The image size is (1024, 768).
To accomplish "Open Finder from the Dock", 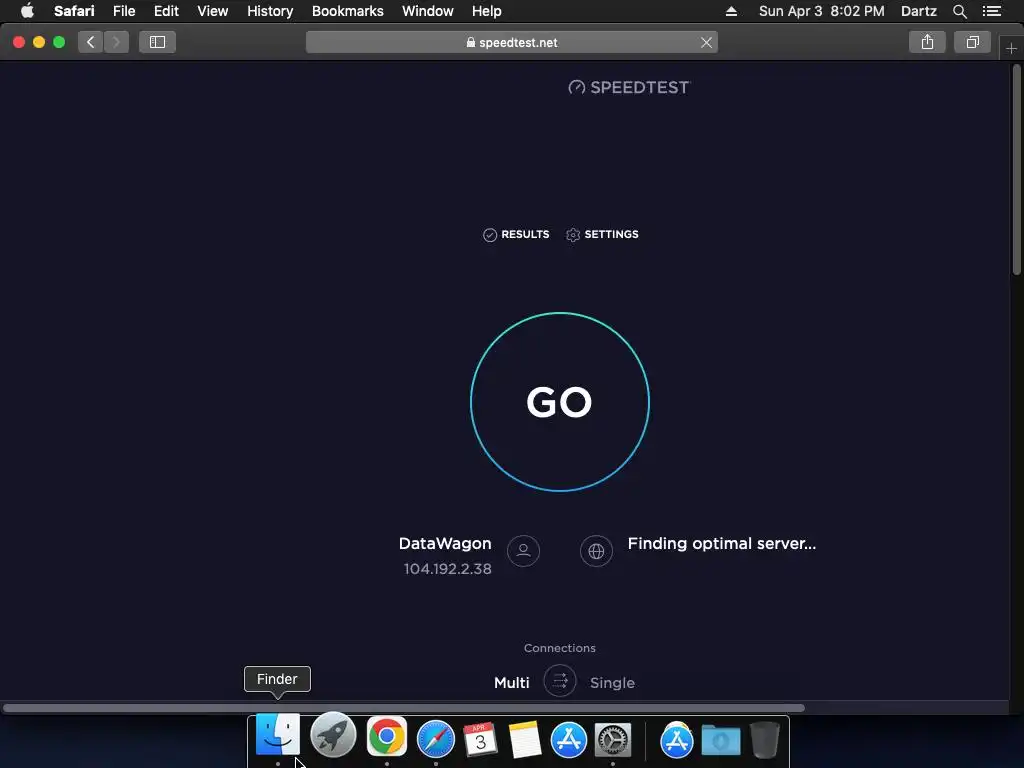I will click(278, 735).
